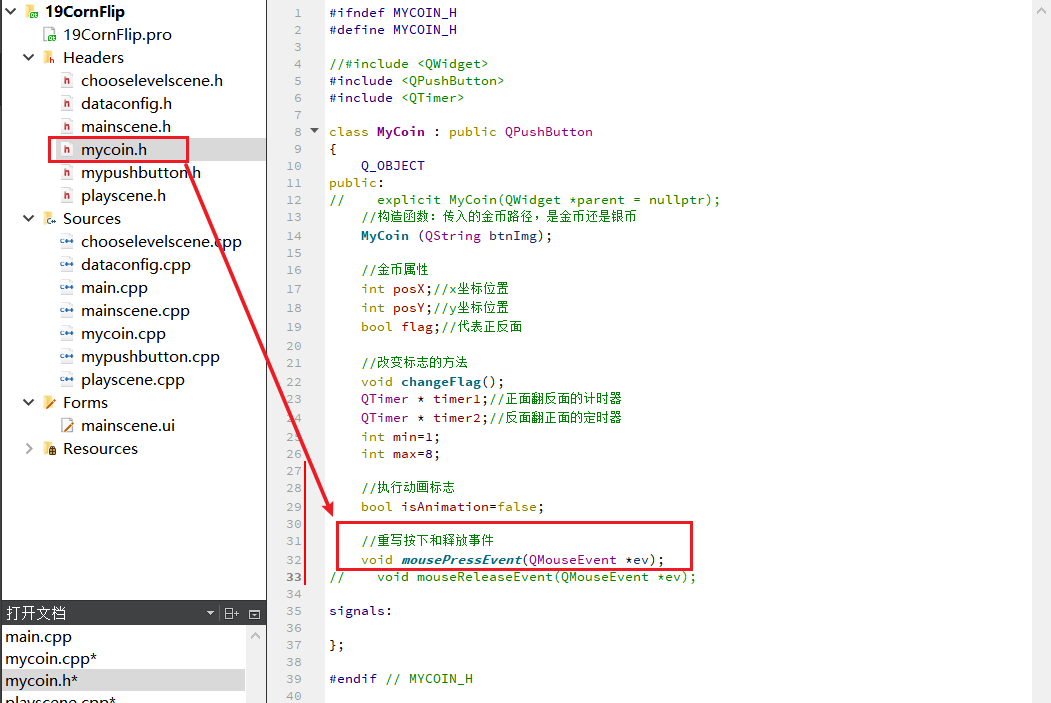Image resolution: width=1051 pixels, height=703 pixels.
Task: Open 19CornFlip.pro project file
Action: pos(117,35)
